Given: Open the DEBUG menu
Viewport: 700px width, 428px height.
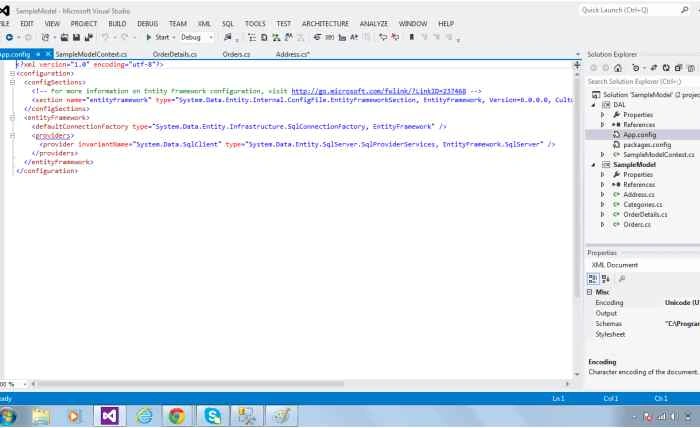Looking at the screenshot, I should (147, 24).
